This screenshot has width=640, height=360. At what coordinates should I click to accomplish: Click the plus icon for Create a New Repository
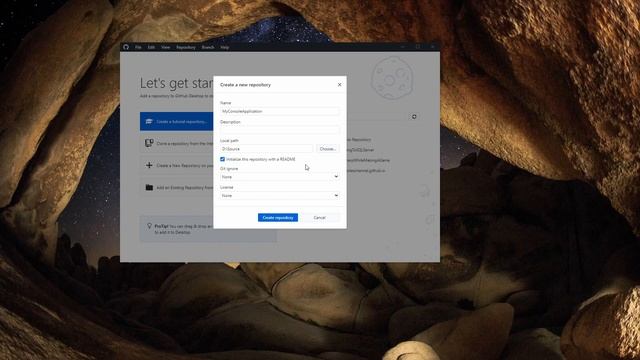point(149,165)
